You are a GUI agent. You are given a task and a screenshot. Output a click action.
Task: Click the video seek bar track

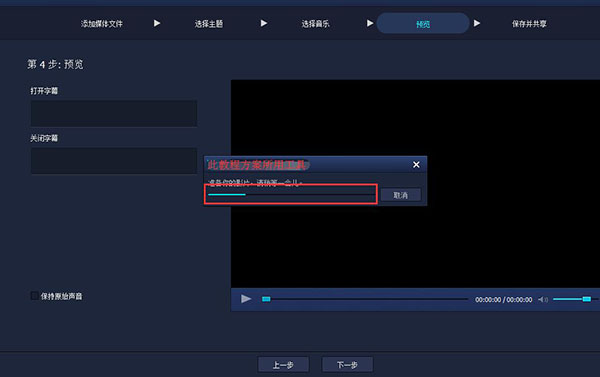pos(365,299)
